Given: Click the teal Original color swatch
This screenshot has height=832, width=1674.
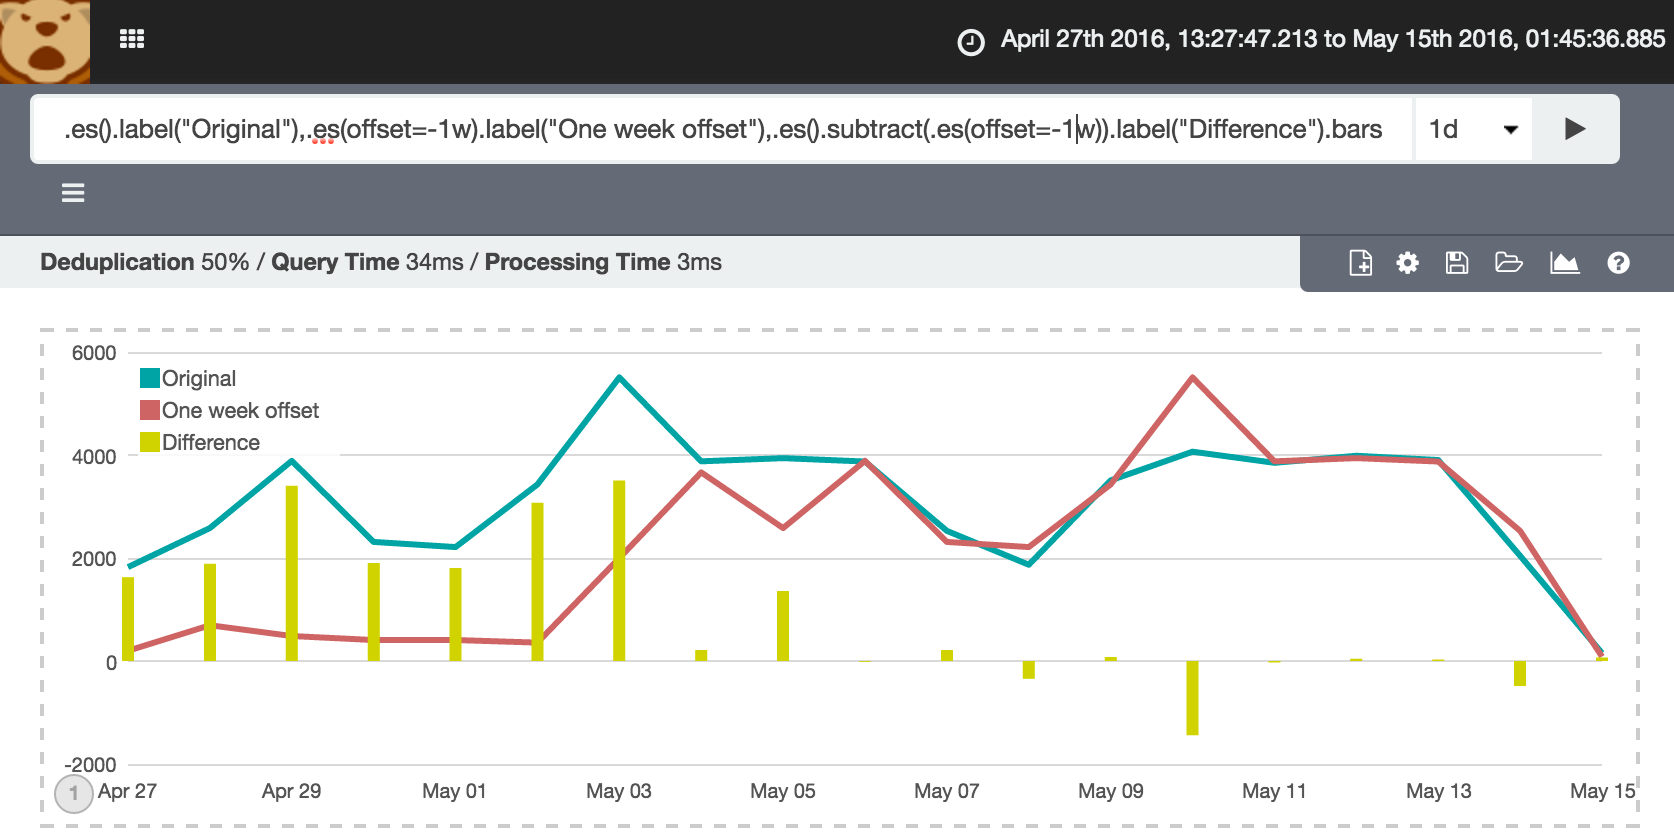Looking at the screenshot, I should (150, 378).
